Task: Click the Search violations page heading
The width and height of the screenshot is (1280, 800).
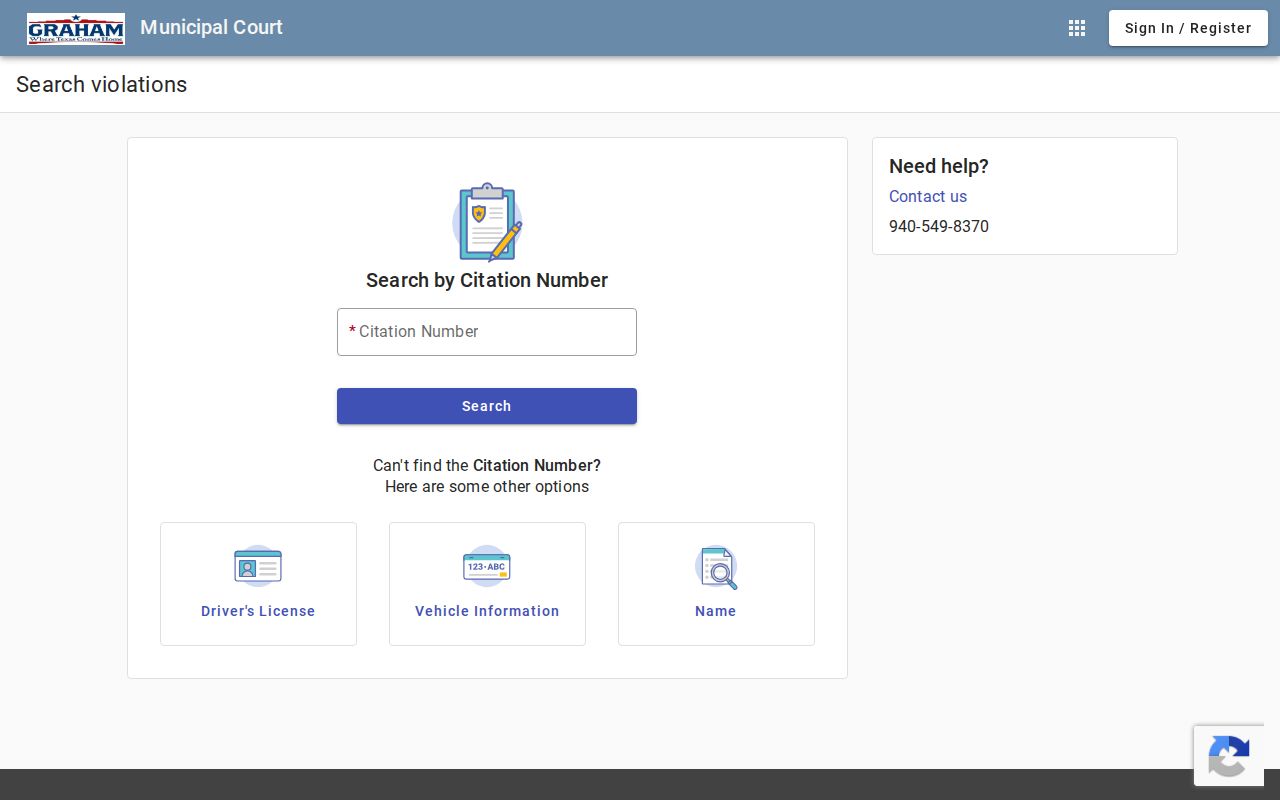Action: (x=101, y=84)
